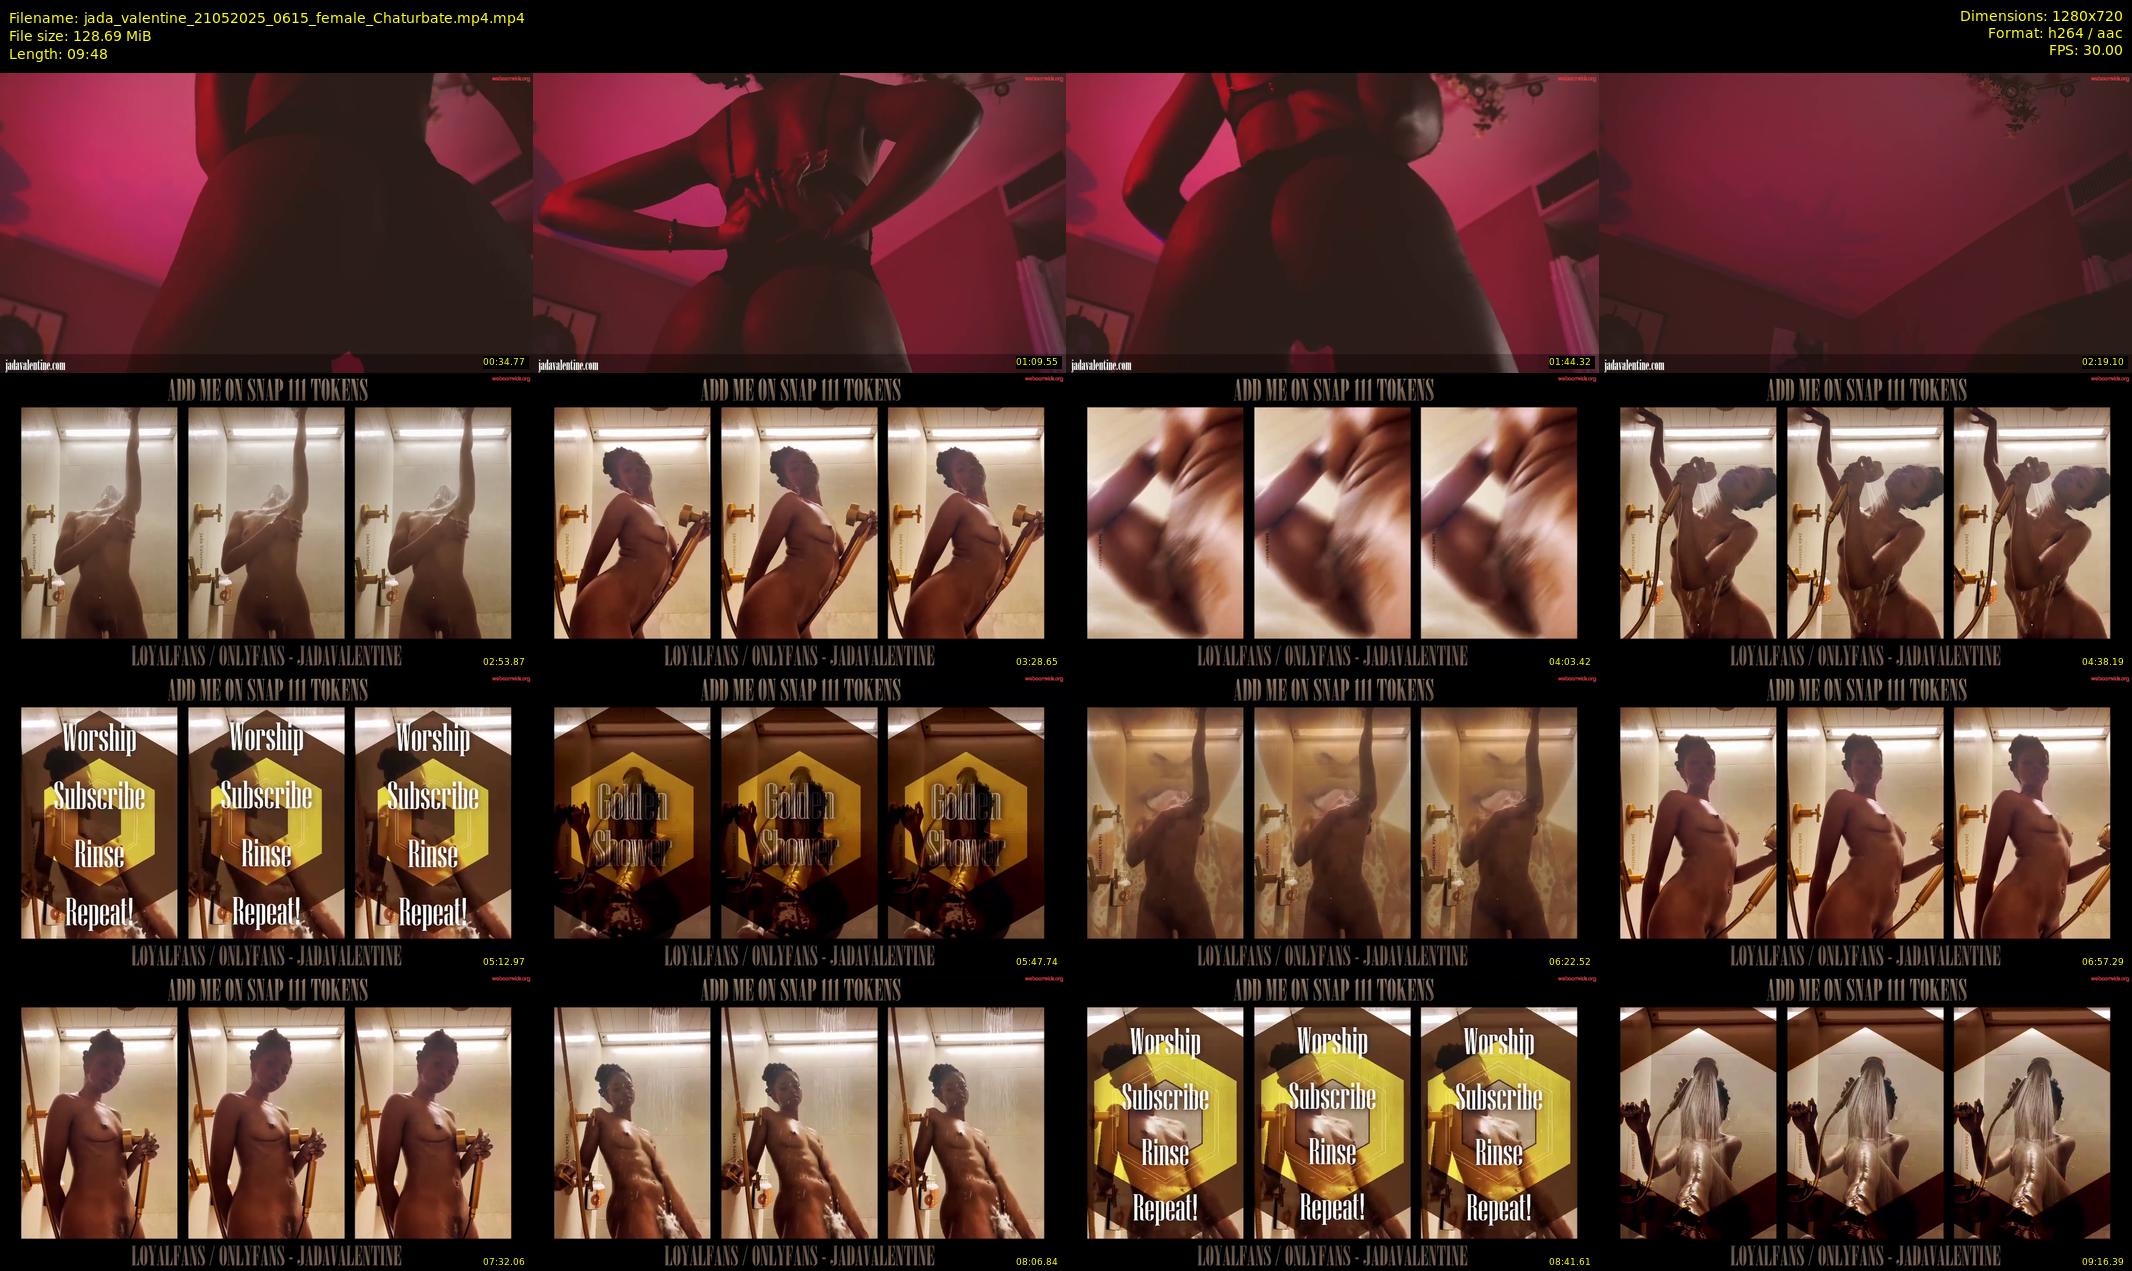2132x1271 pixels.
Task: Pick the frame thumbnail stamped 08:06.84
Action: coord(799,1122)
